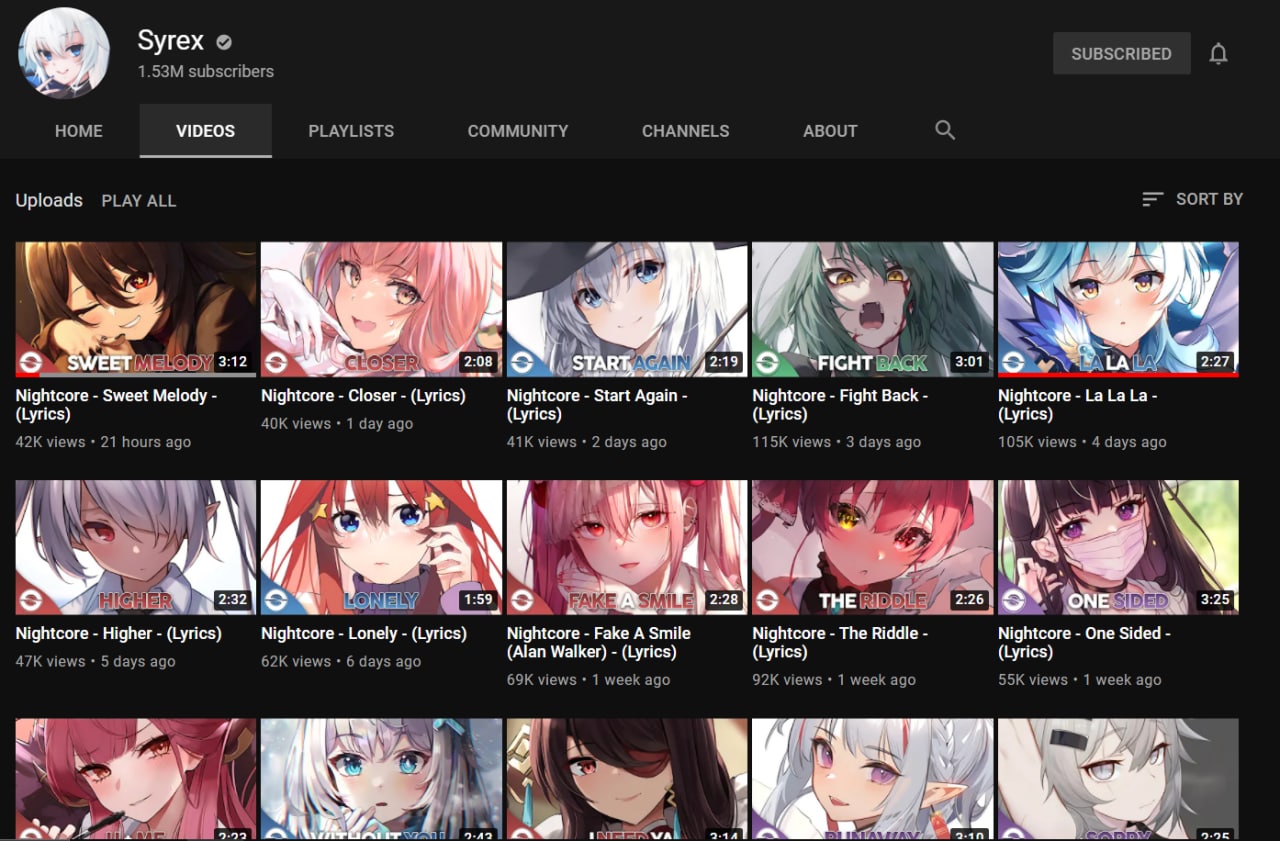
Task: Click channel logo on Fight Back thumbnail
Action: (768, 362)
